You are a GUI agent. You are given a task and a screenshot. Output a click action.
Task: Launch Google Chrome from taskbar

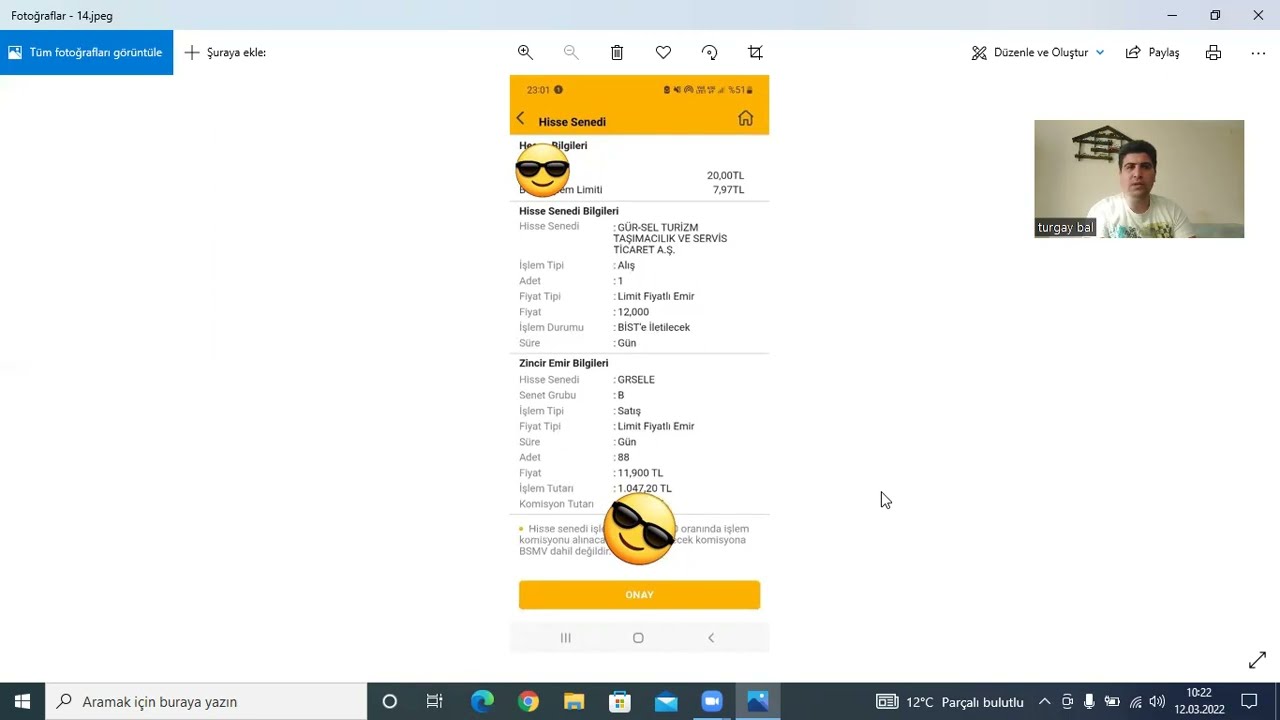[528, 701]
